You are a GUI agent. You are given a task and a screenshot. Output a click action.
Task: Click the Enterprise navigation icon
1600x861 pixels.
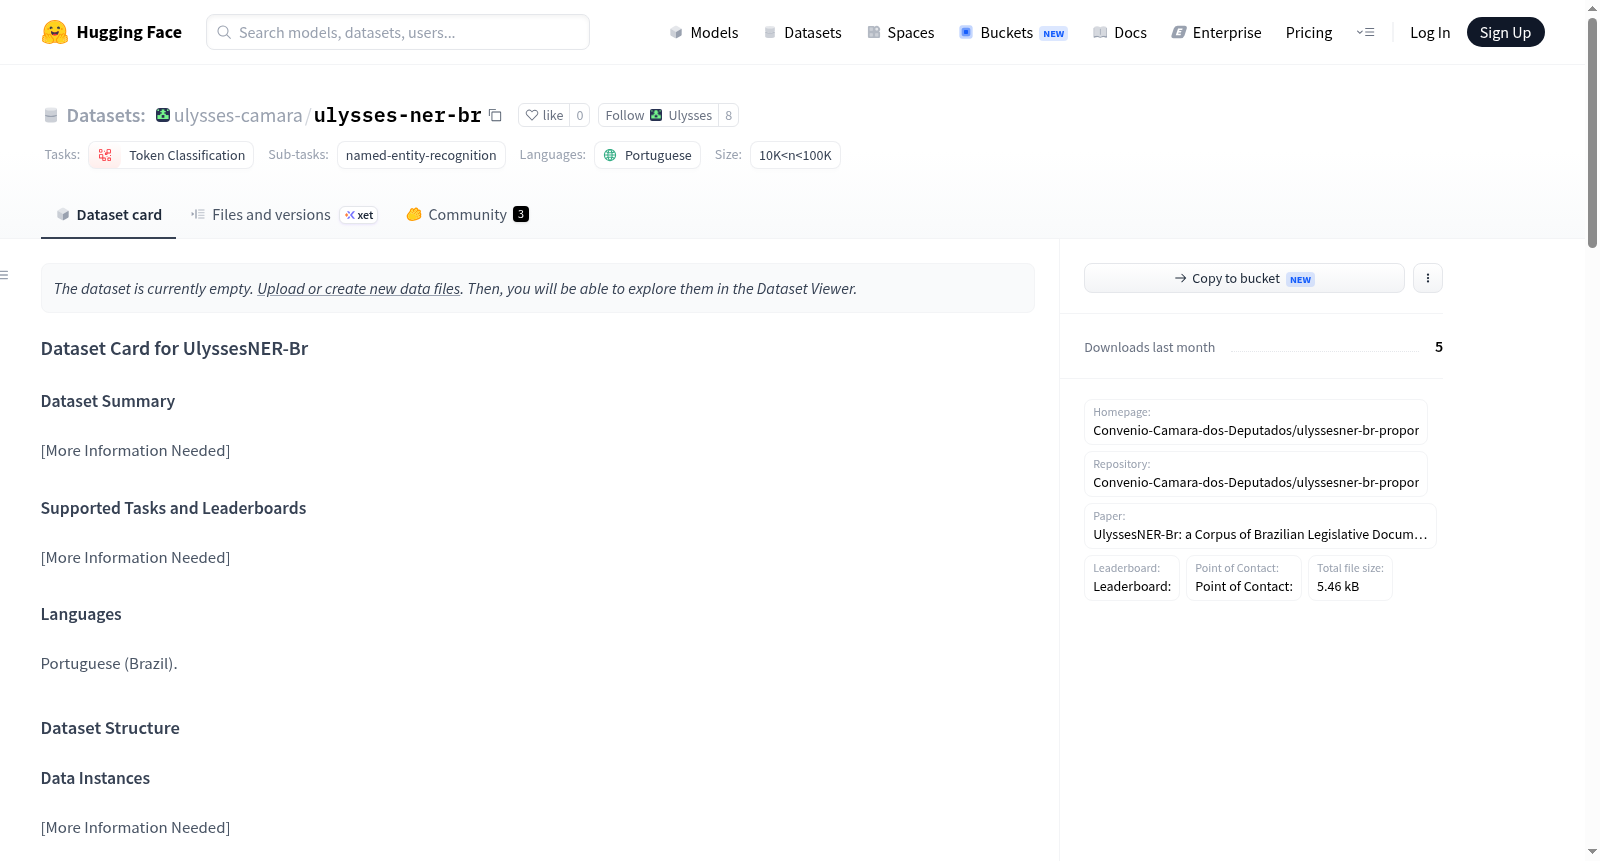(1179, 32)
